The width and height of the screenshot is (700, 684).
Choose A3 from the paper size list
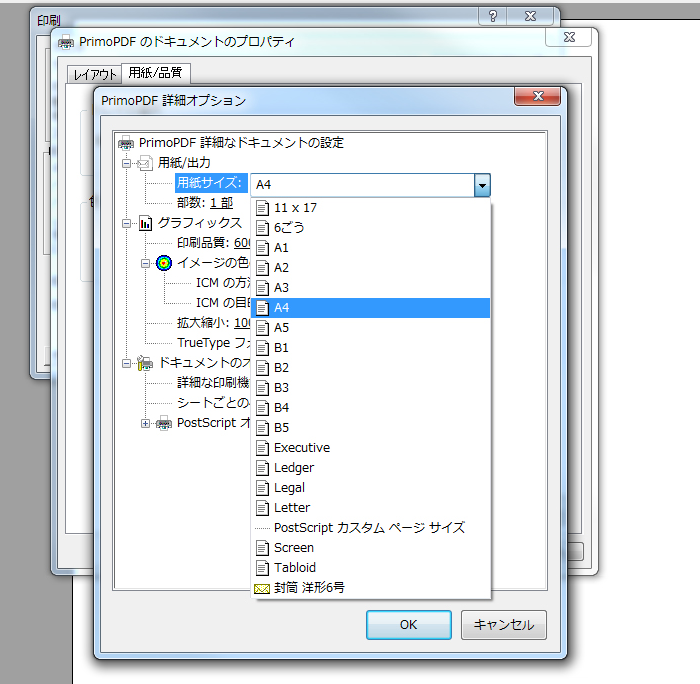[x=281, y=288]
